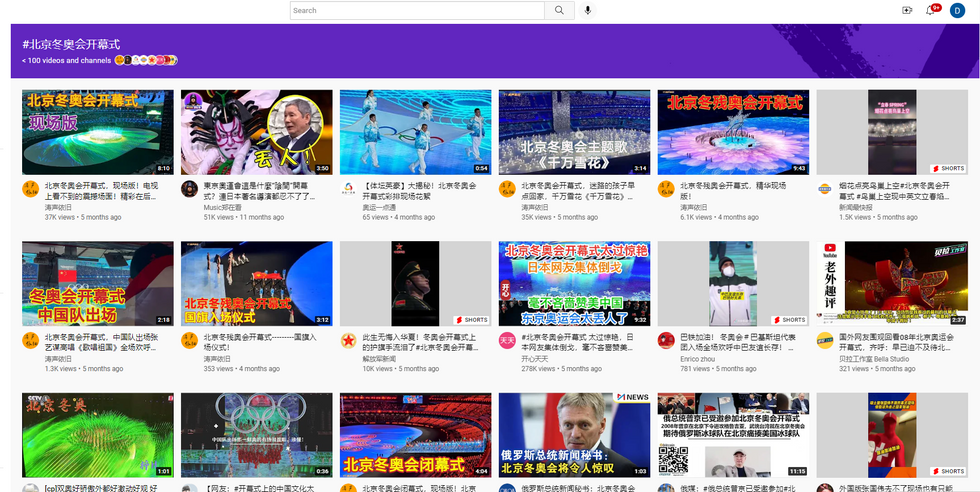980x492 pixels.
Task: Open title 北京冬残奥会开幕式，精华现场版
Action: 733,191
